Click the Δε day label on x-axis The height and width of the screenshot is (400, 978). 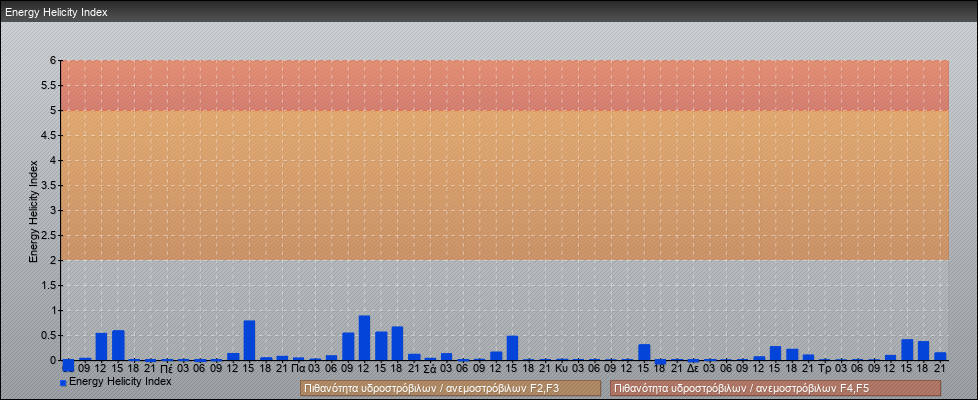(x=693, y=369)
